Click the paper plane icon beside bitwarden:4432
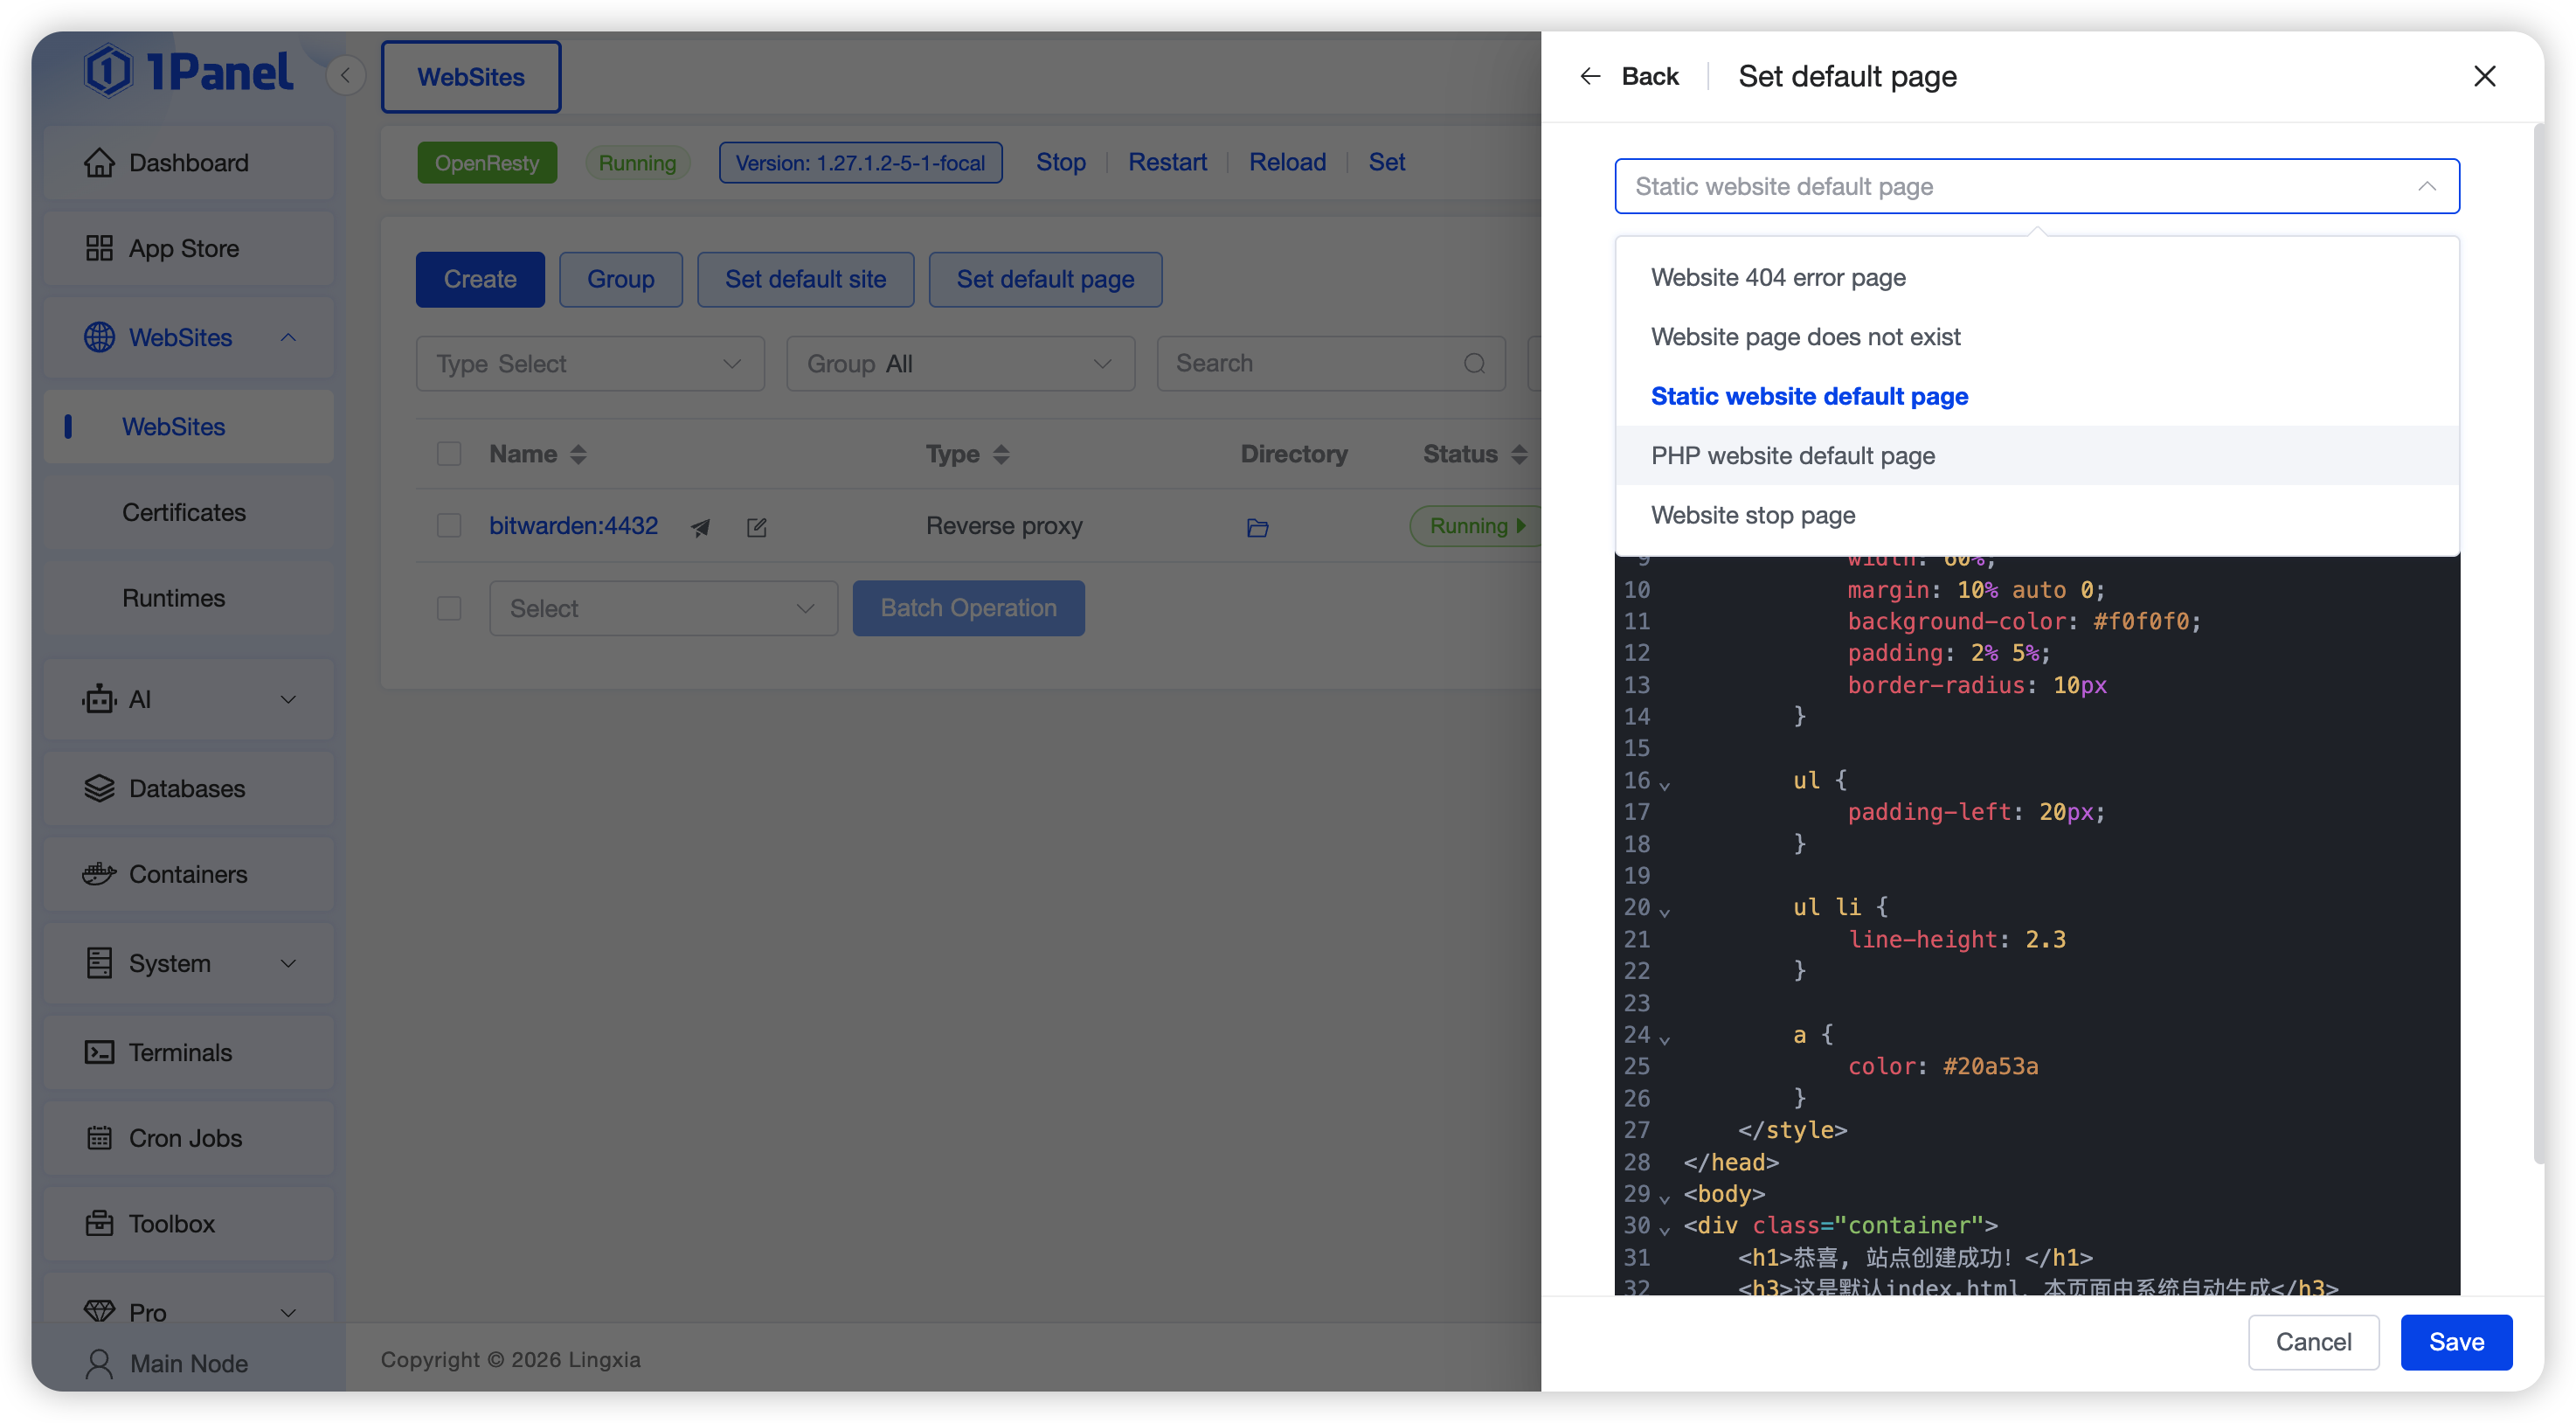The width and height of the screenshot is (2576, 1423). 700,527
